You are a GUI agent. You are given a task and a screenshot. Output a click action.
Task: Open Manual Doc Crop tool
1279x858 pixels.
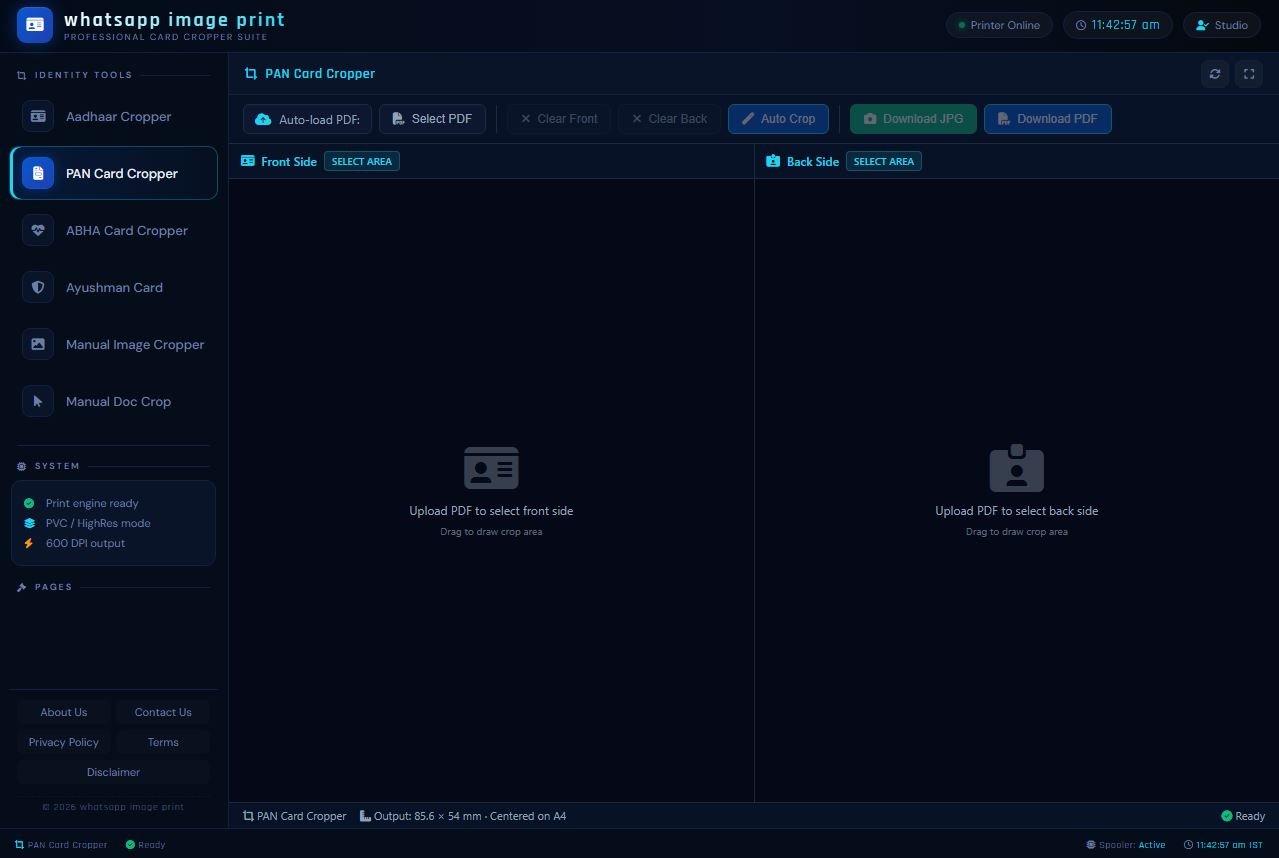tap(113, 401)
